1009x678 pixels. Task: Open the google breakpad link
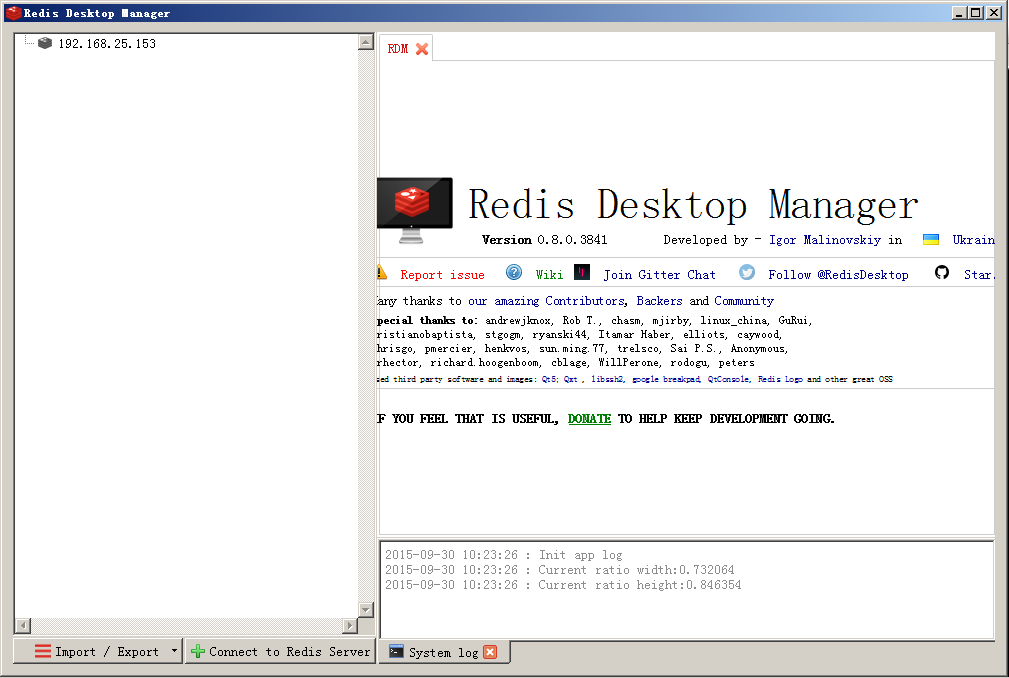(x=665, y=380)
